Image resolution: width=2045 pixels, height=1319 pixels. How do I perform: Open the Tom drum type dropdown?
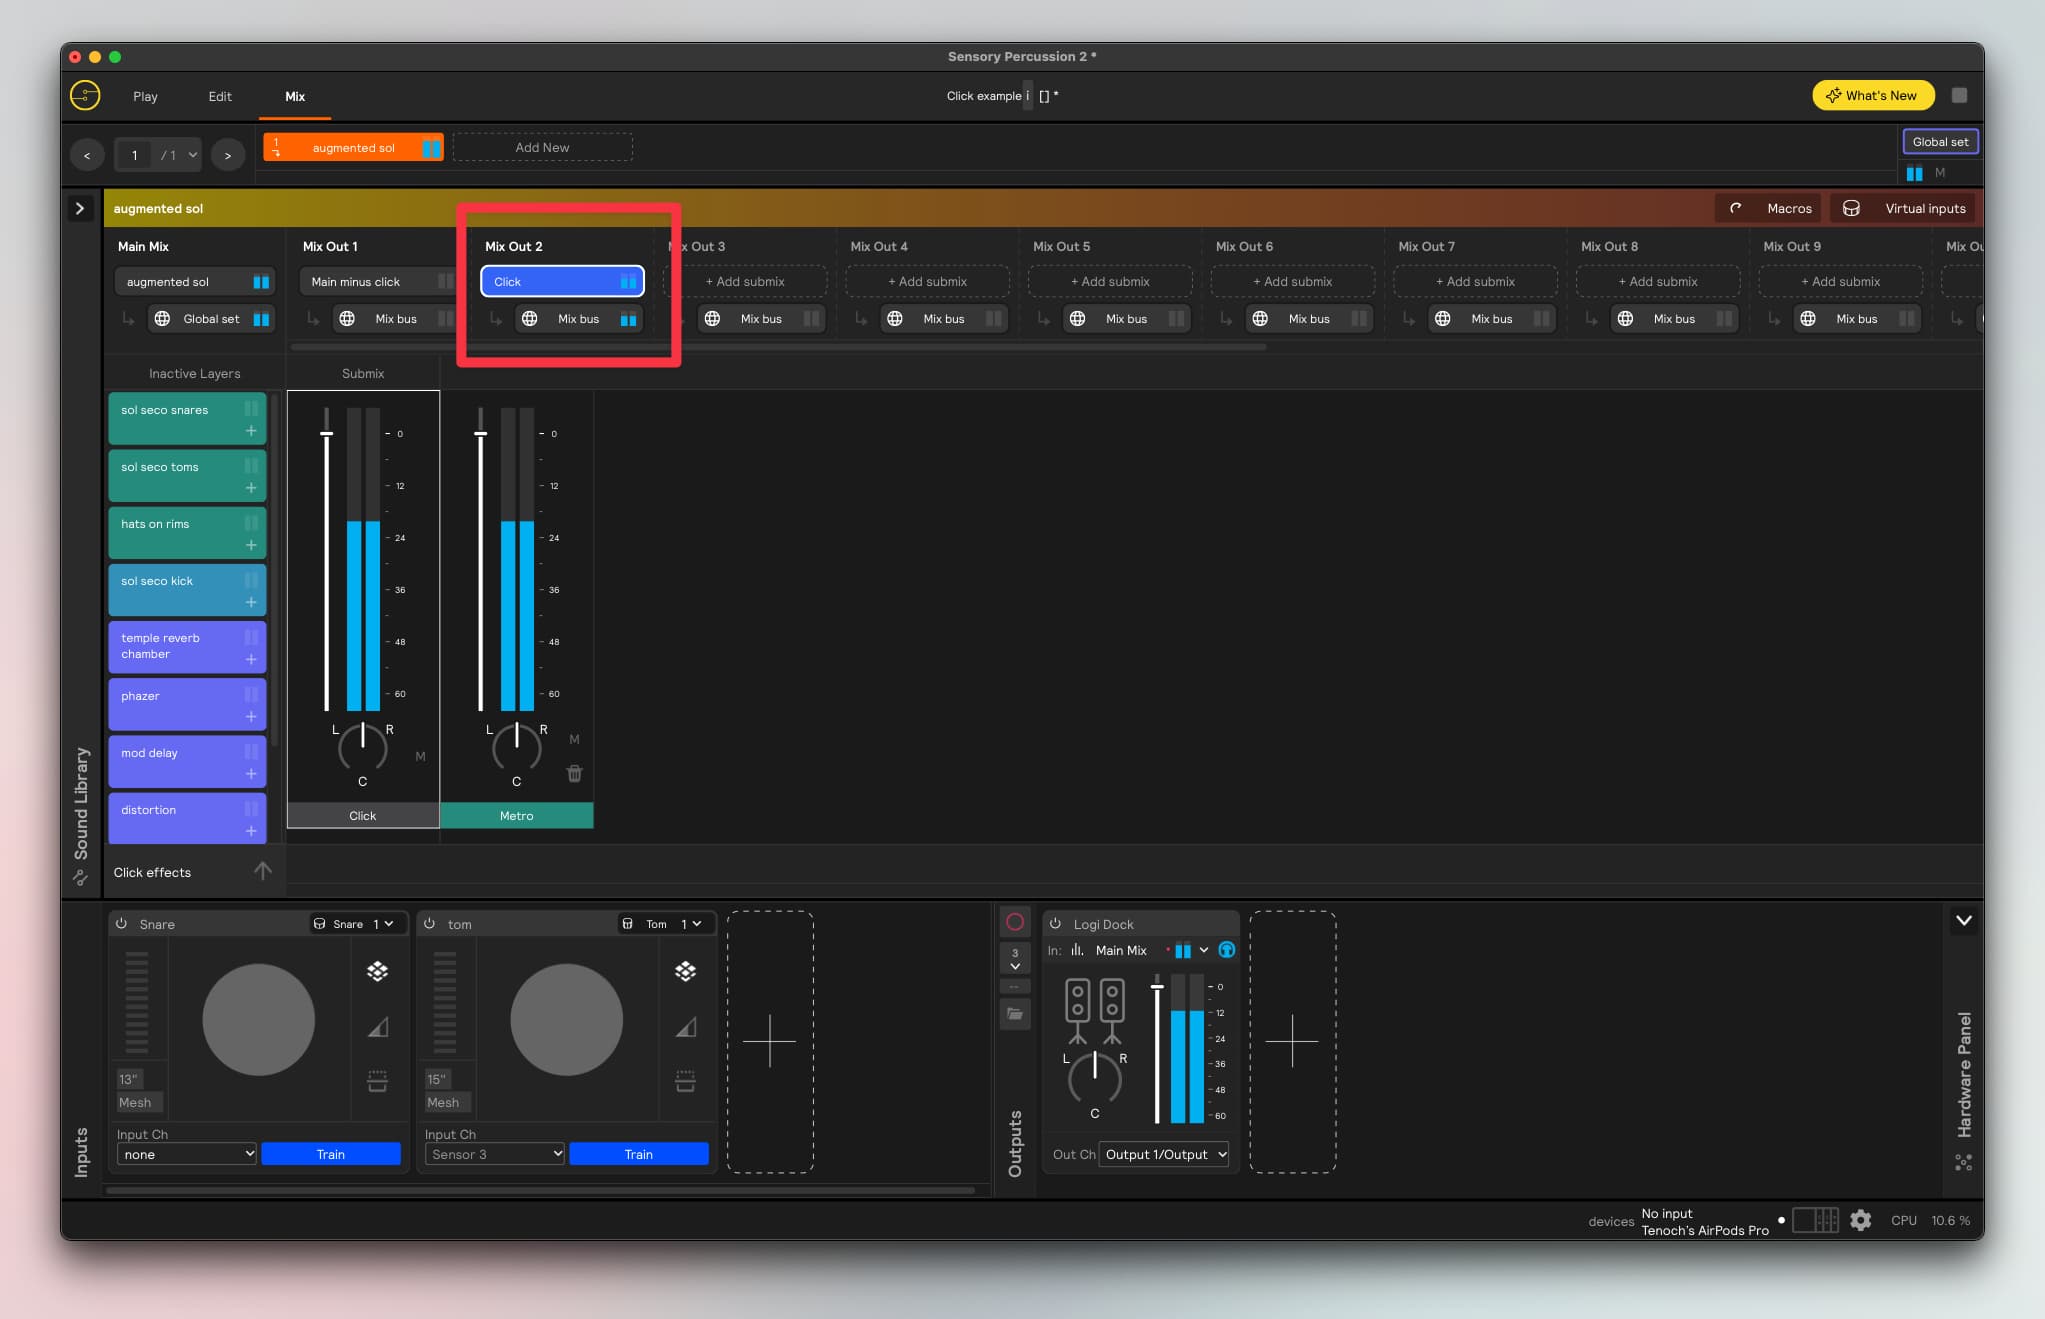pos(663,924)
